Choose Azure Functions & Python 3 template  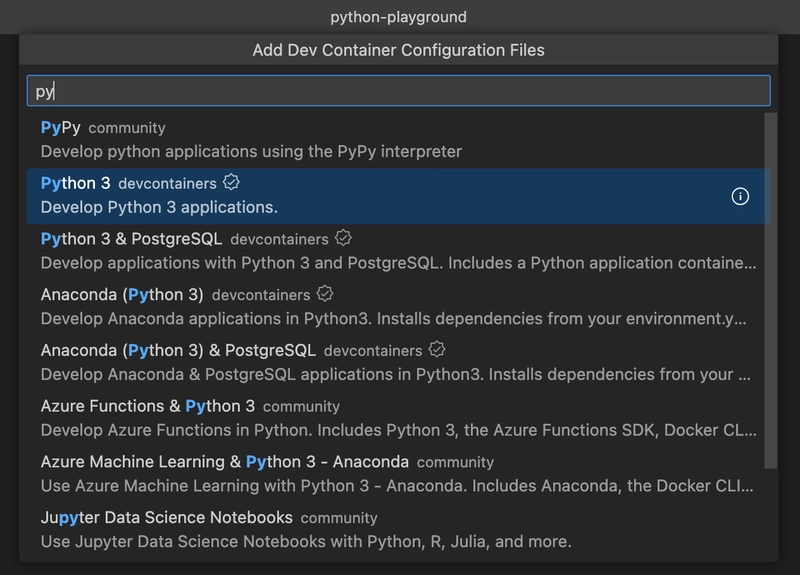[x=148, y=406]
